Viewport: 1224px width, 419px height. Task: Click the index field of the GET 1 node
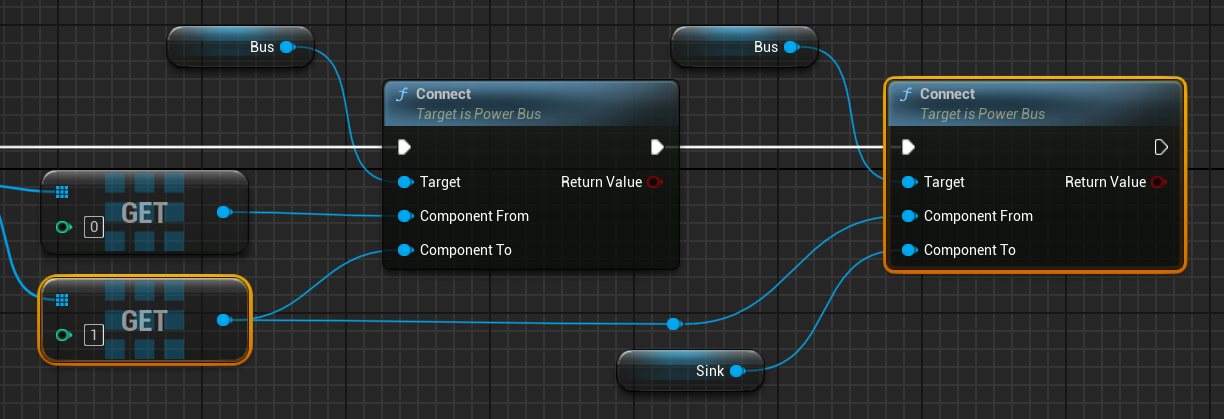pyautogui.click(x=94, y=335)
